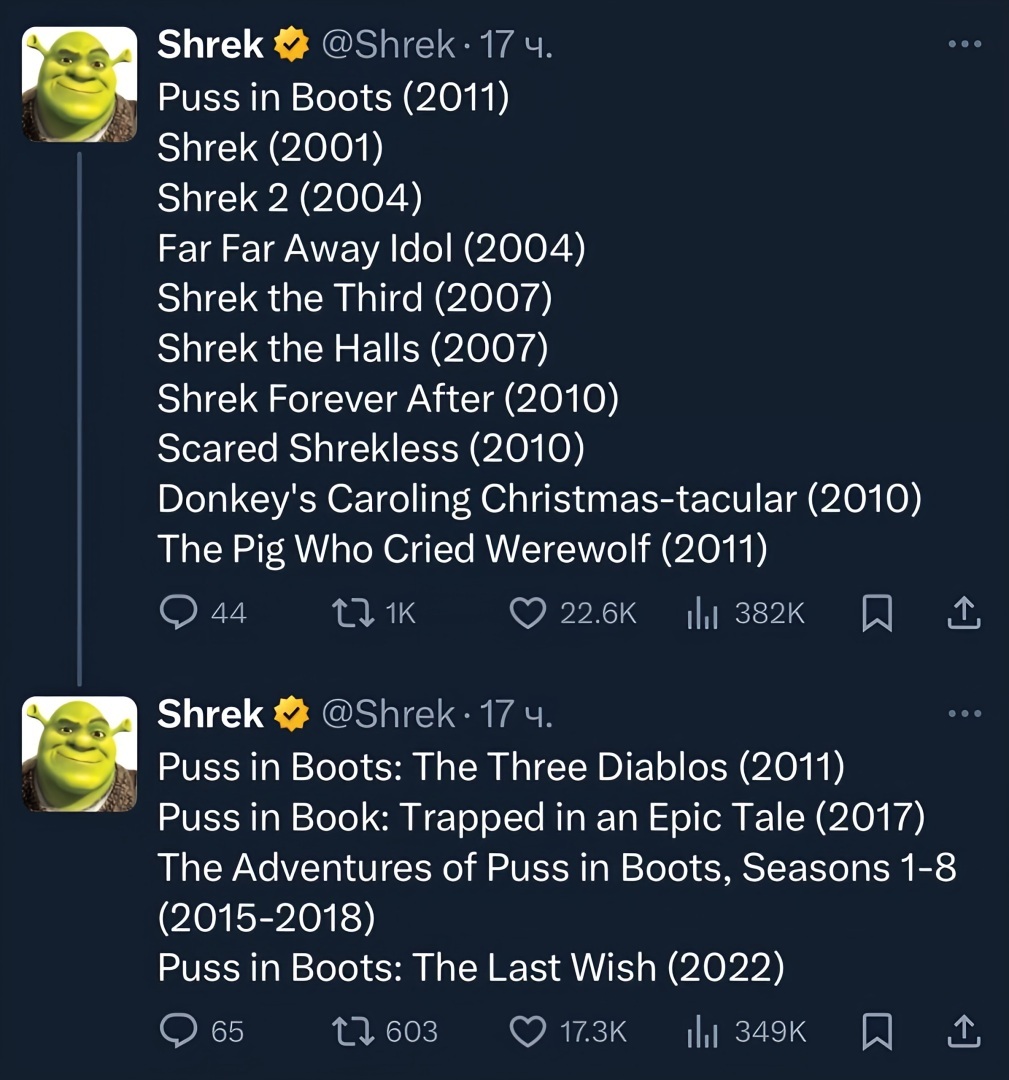Open the Shrek display name in first tweet
Image resolution: width=1009 pixels, height=1080 pixels.
tap(210, 45)
